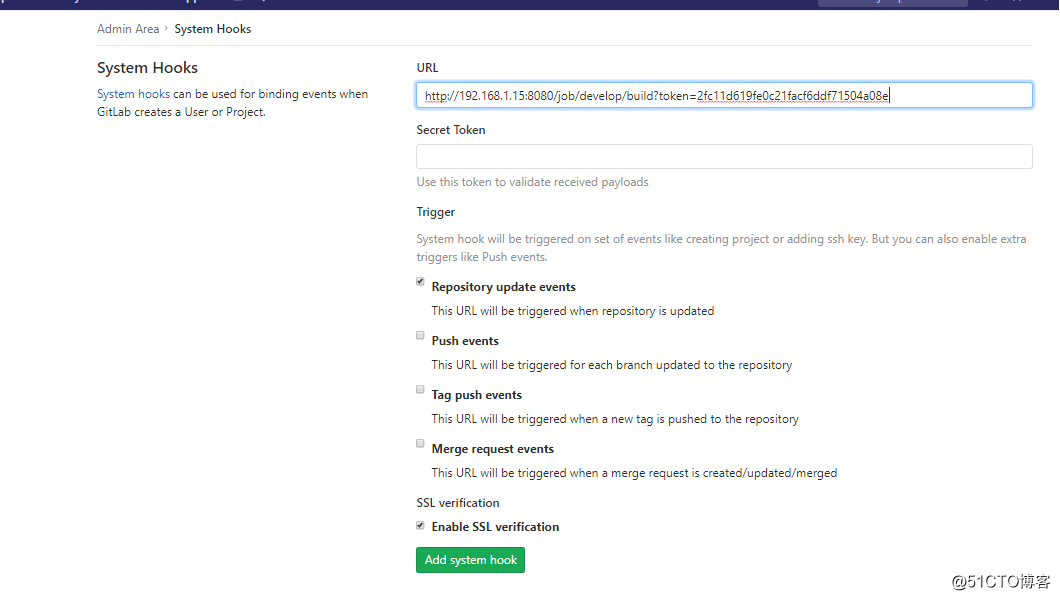Enable the Merge request events checkbox
The width and height of the screenshot is (1060, 600).
420,443
